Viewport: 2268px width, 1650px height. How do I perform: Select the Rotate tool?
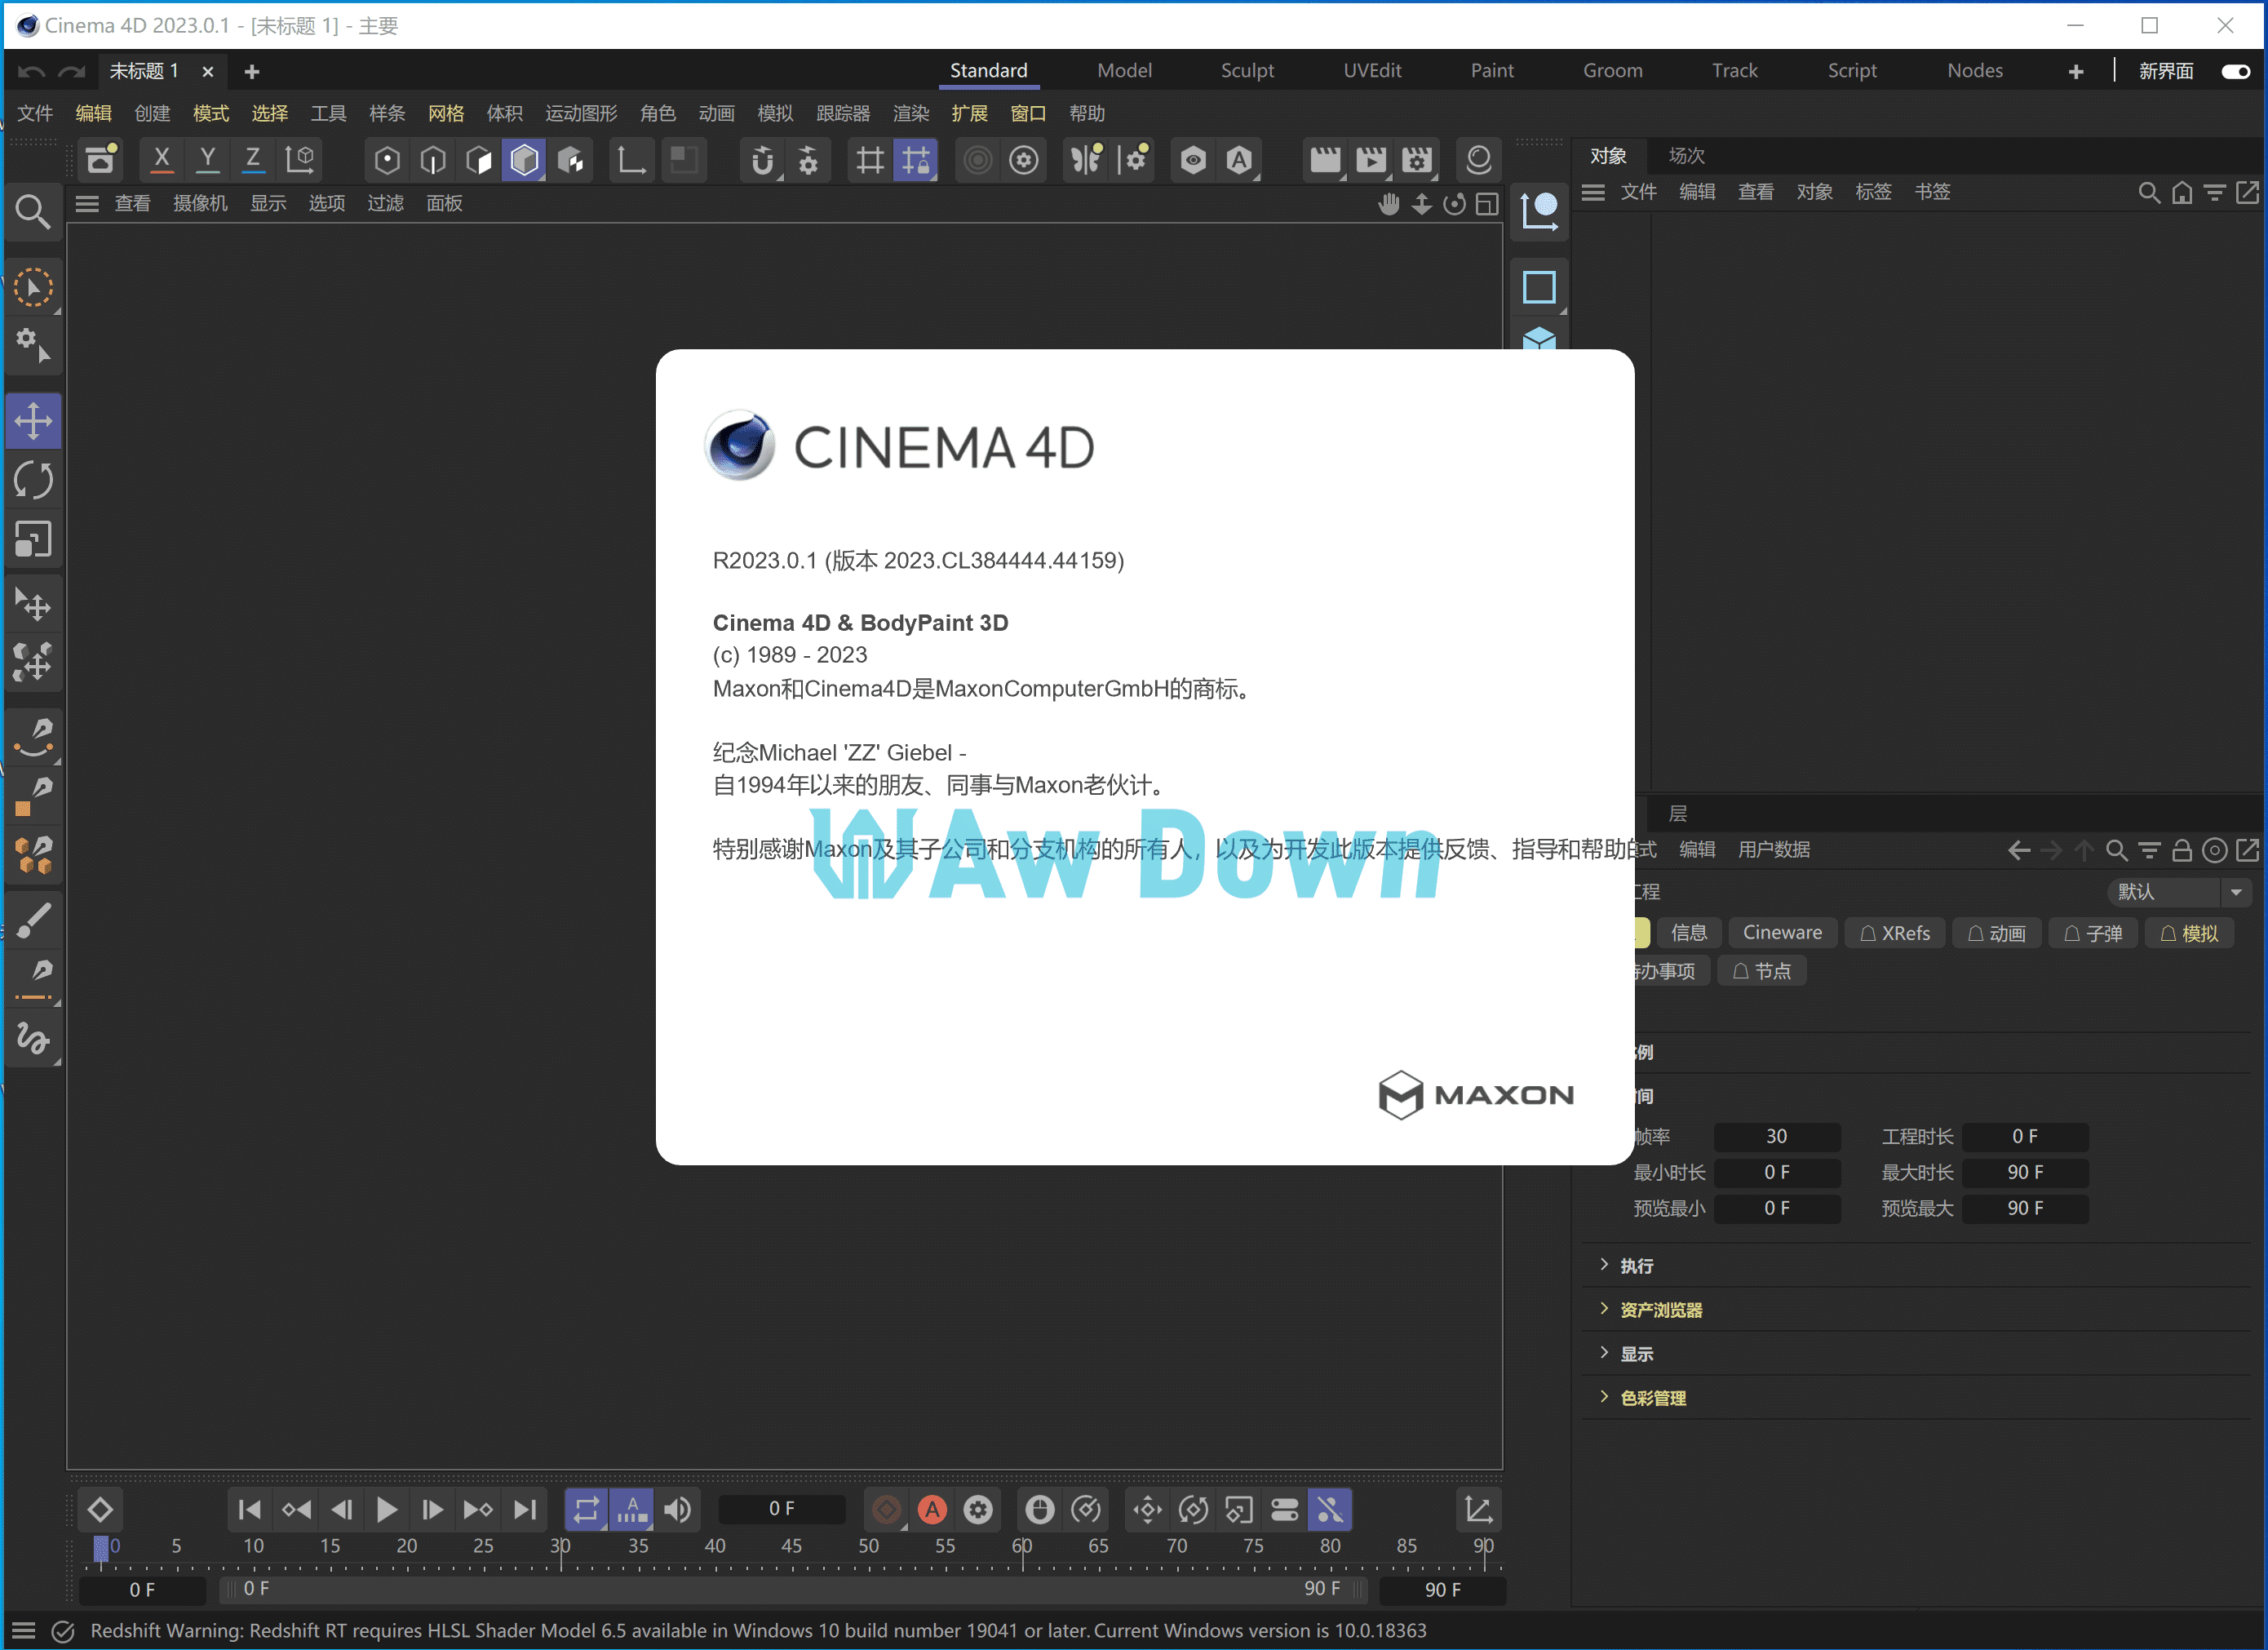click(x=33, y=481)
